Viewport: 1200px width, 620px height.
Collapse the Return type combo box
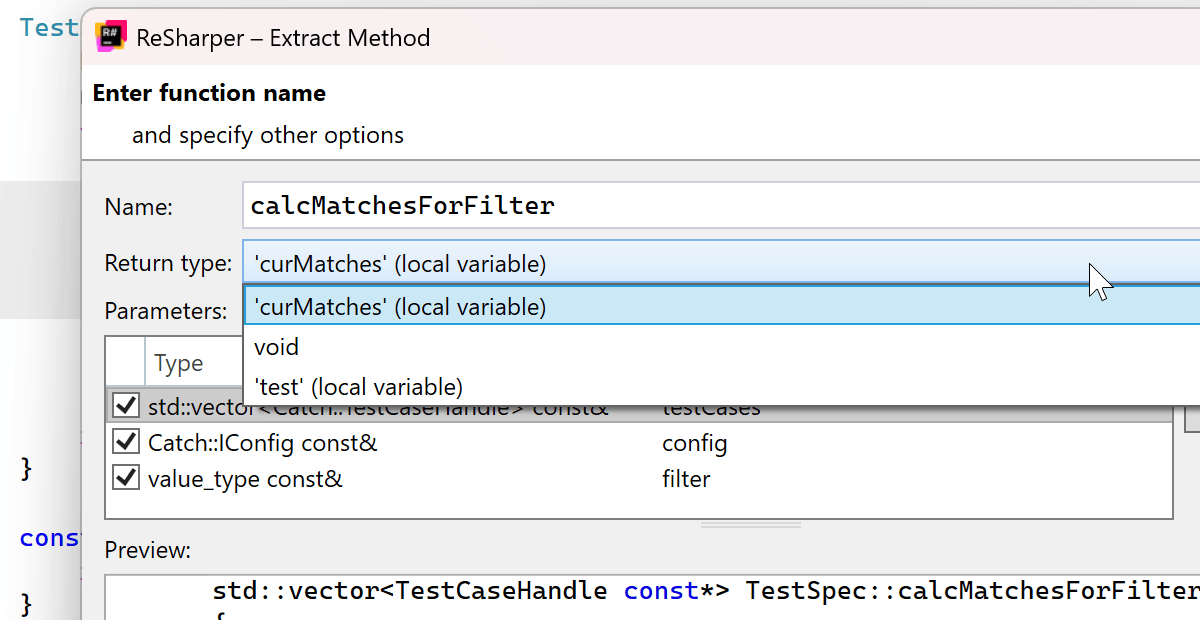pos(720,264)
